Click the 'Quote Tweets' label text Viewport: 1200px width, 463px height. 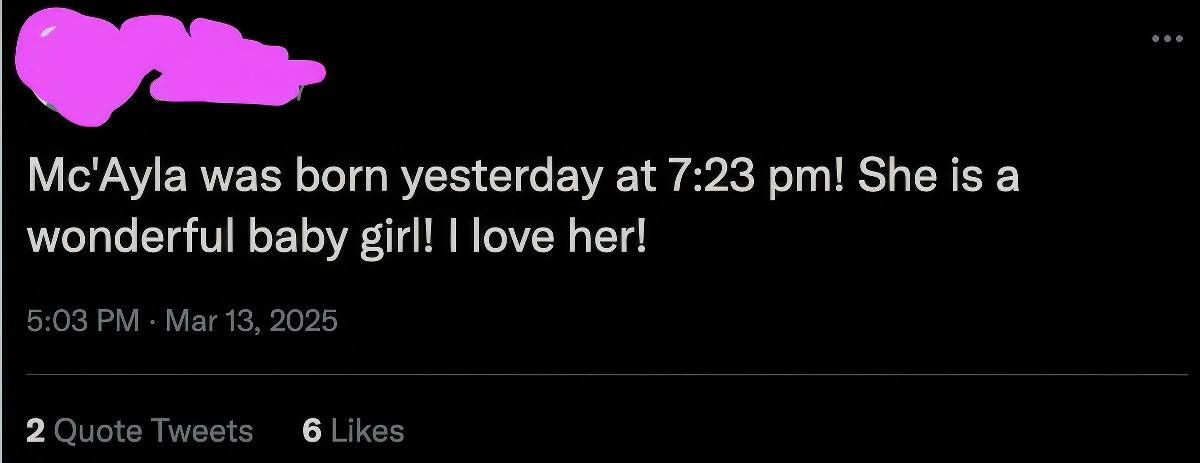coord(153,431)
